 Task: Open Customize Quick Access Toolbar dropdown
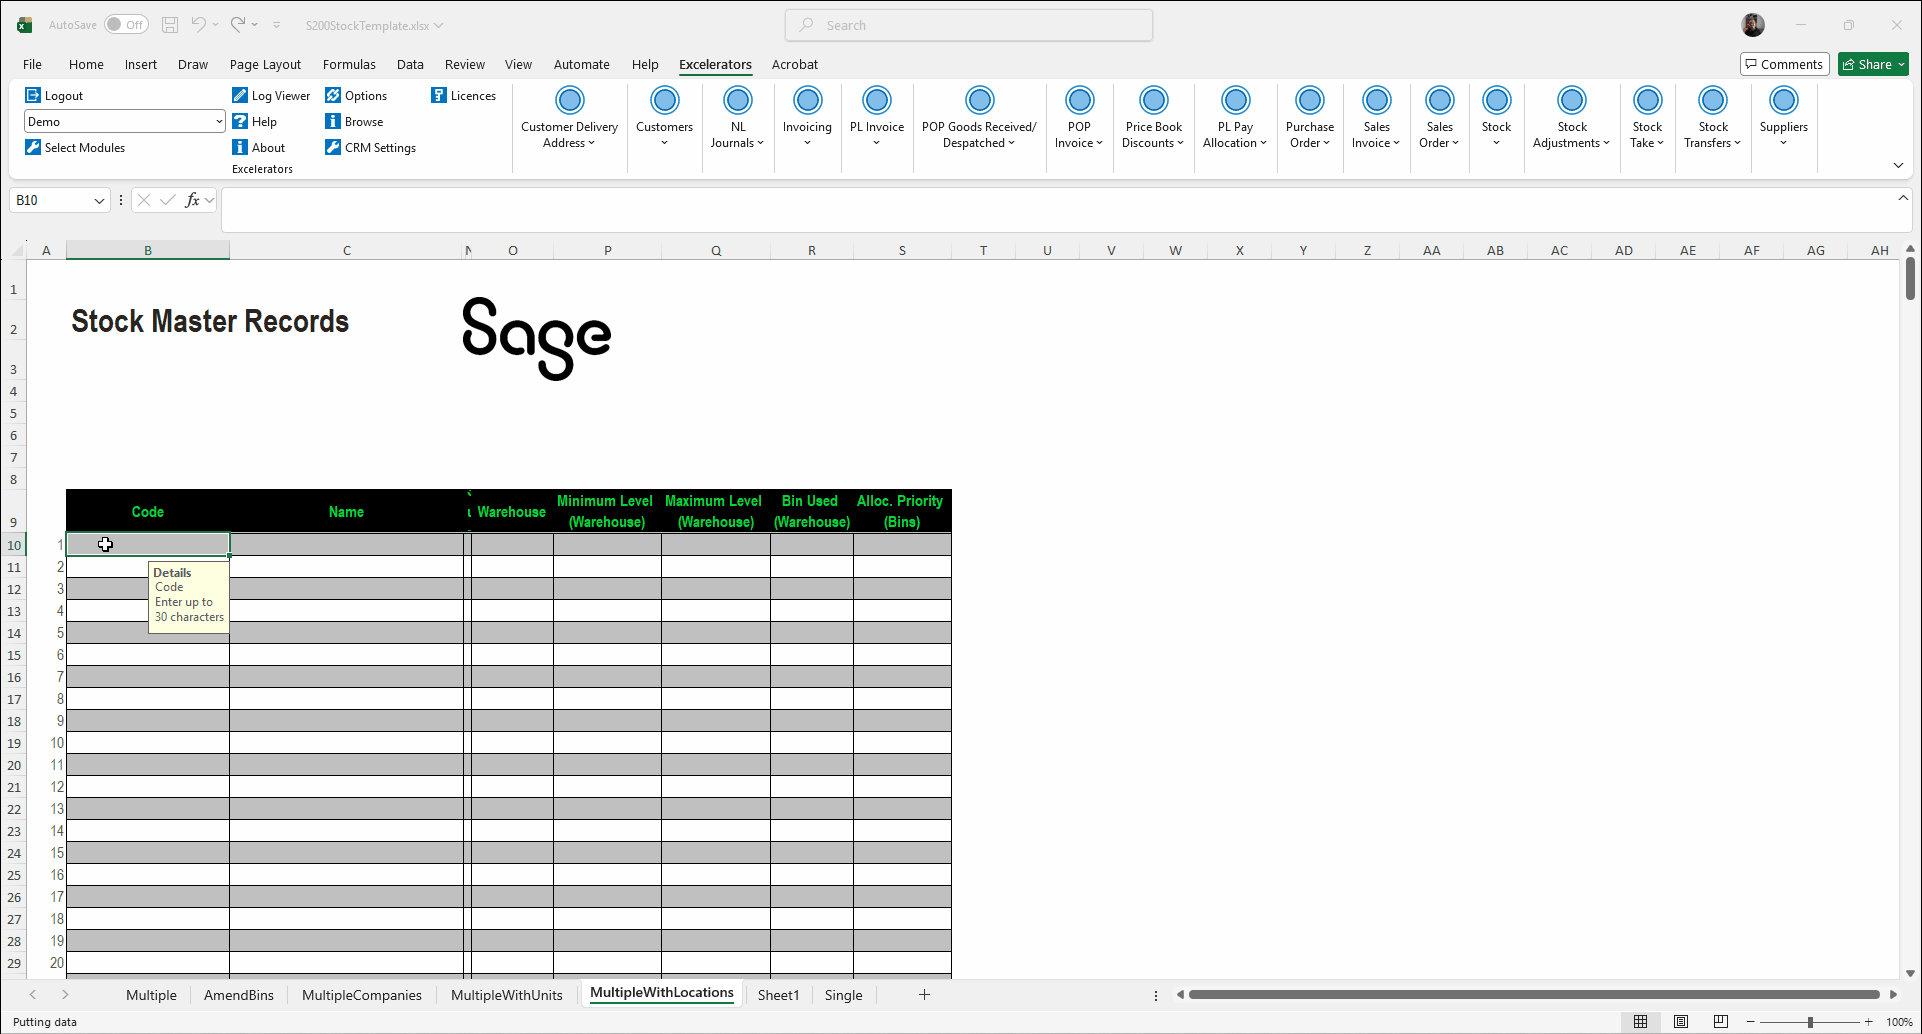277,25
